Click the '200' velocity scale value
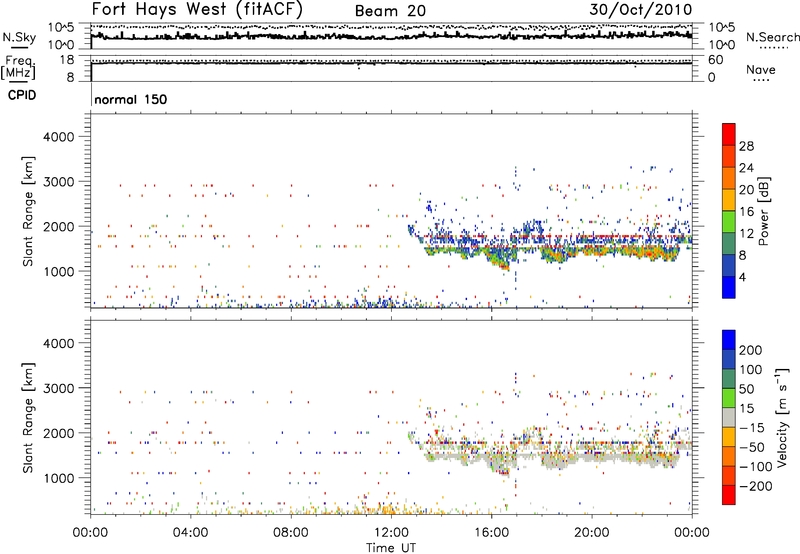 tap(751, 350)
